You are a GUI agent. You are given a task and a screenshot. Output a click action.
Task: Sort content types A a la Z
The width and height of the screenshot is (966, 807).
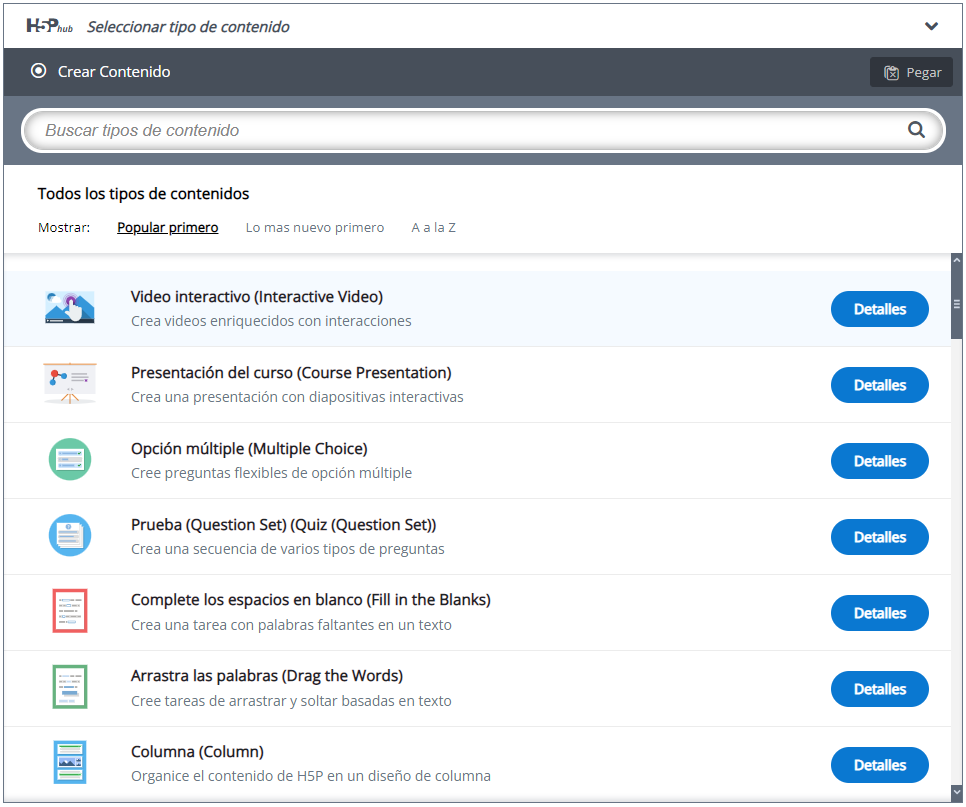click(433, 228)
